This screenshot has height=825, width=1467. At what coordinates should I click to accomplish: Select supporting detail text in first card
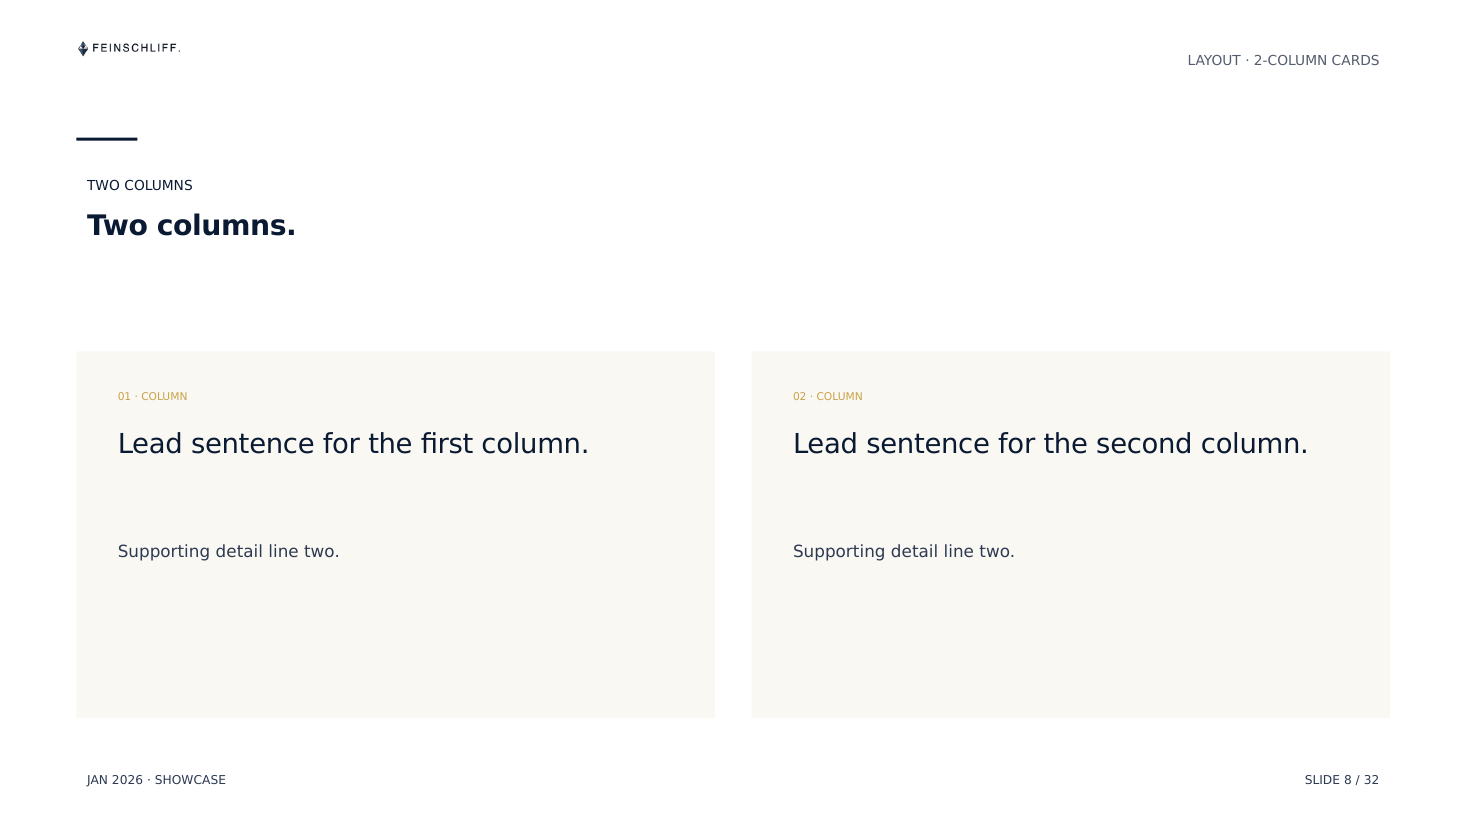(228, 552)
